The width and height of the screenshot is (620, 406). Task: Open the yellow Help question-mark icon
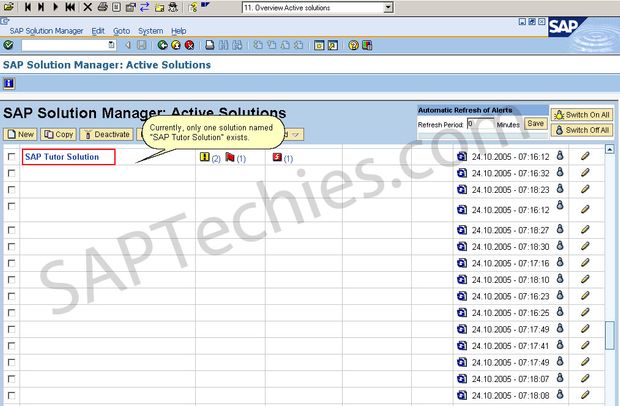point(353,45)
